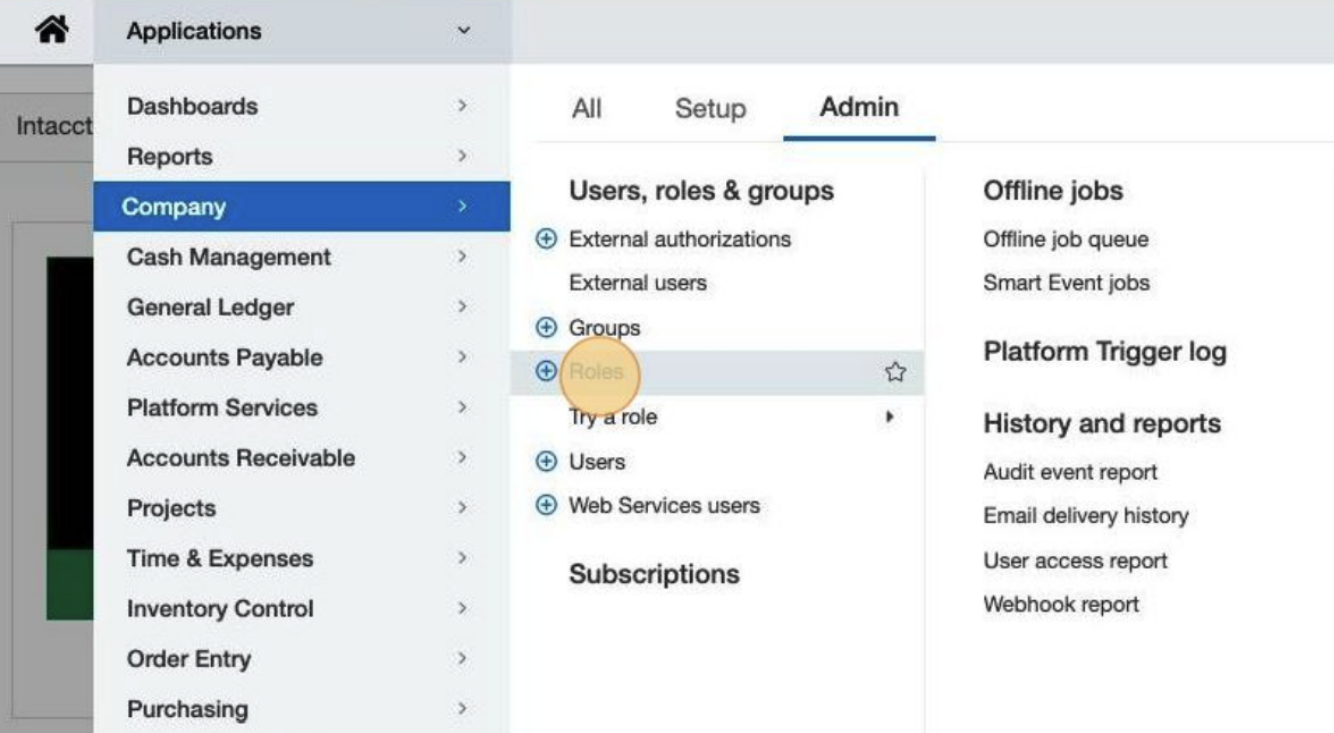The height and width of the screenshot is (733, 1334).
Task: Expand the General Ledger menu chevron
Action: 461,307
